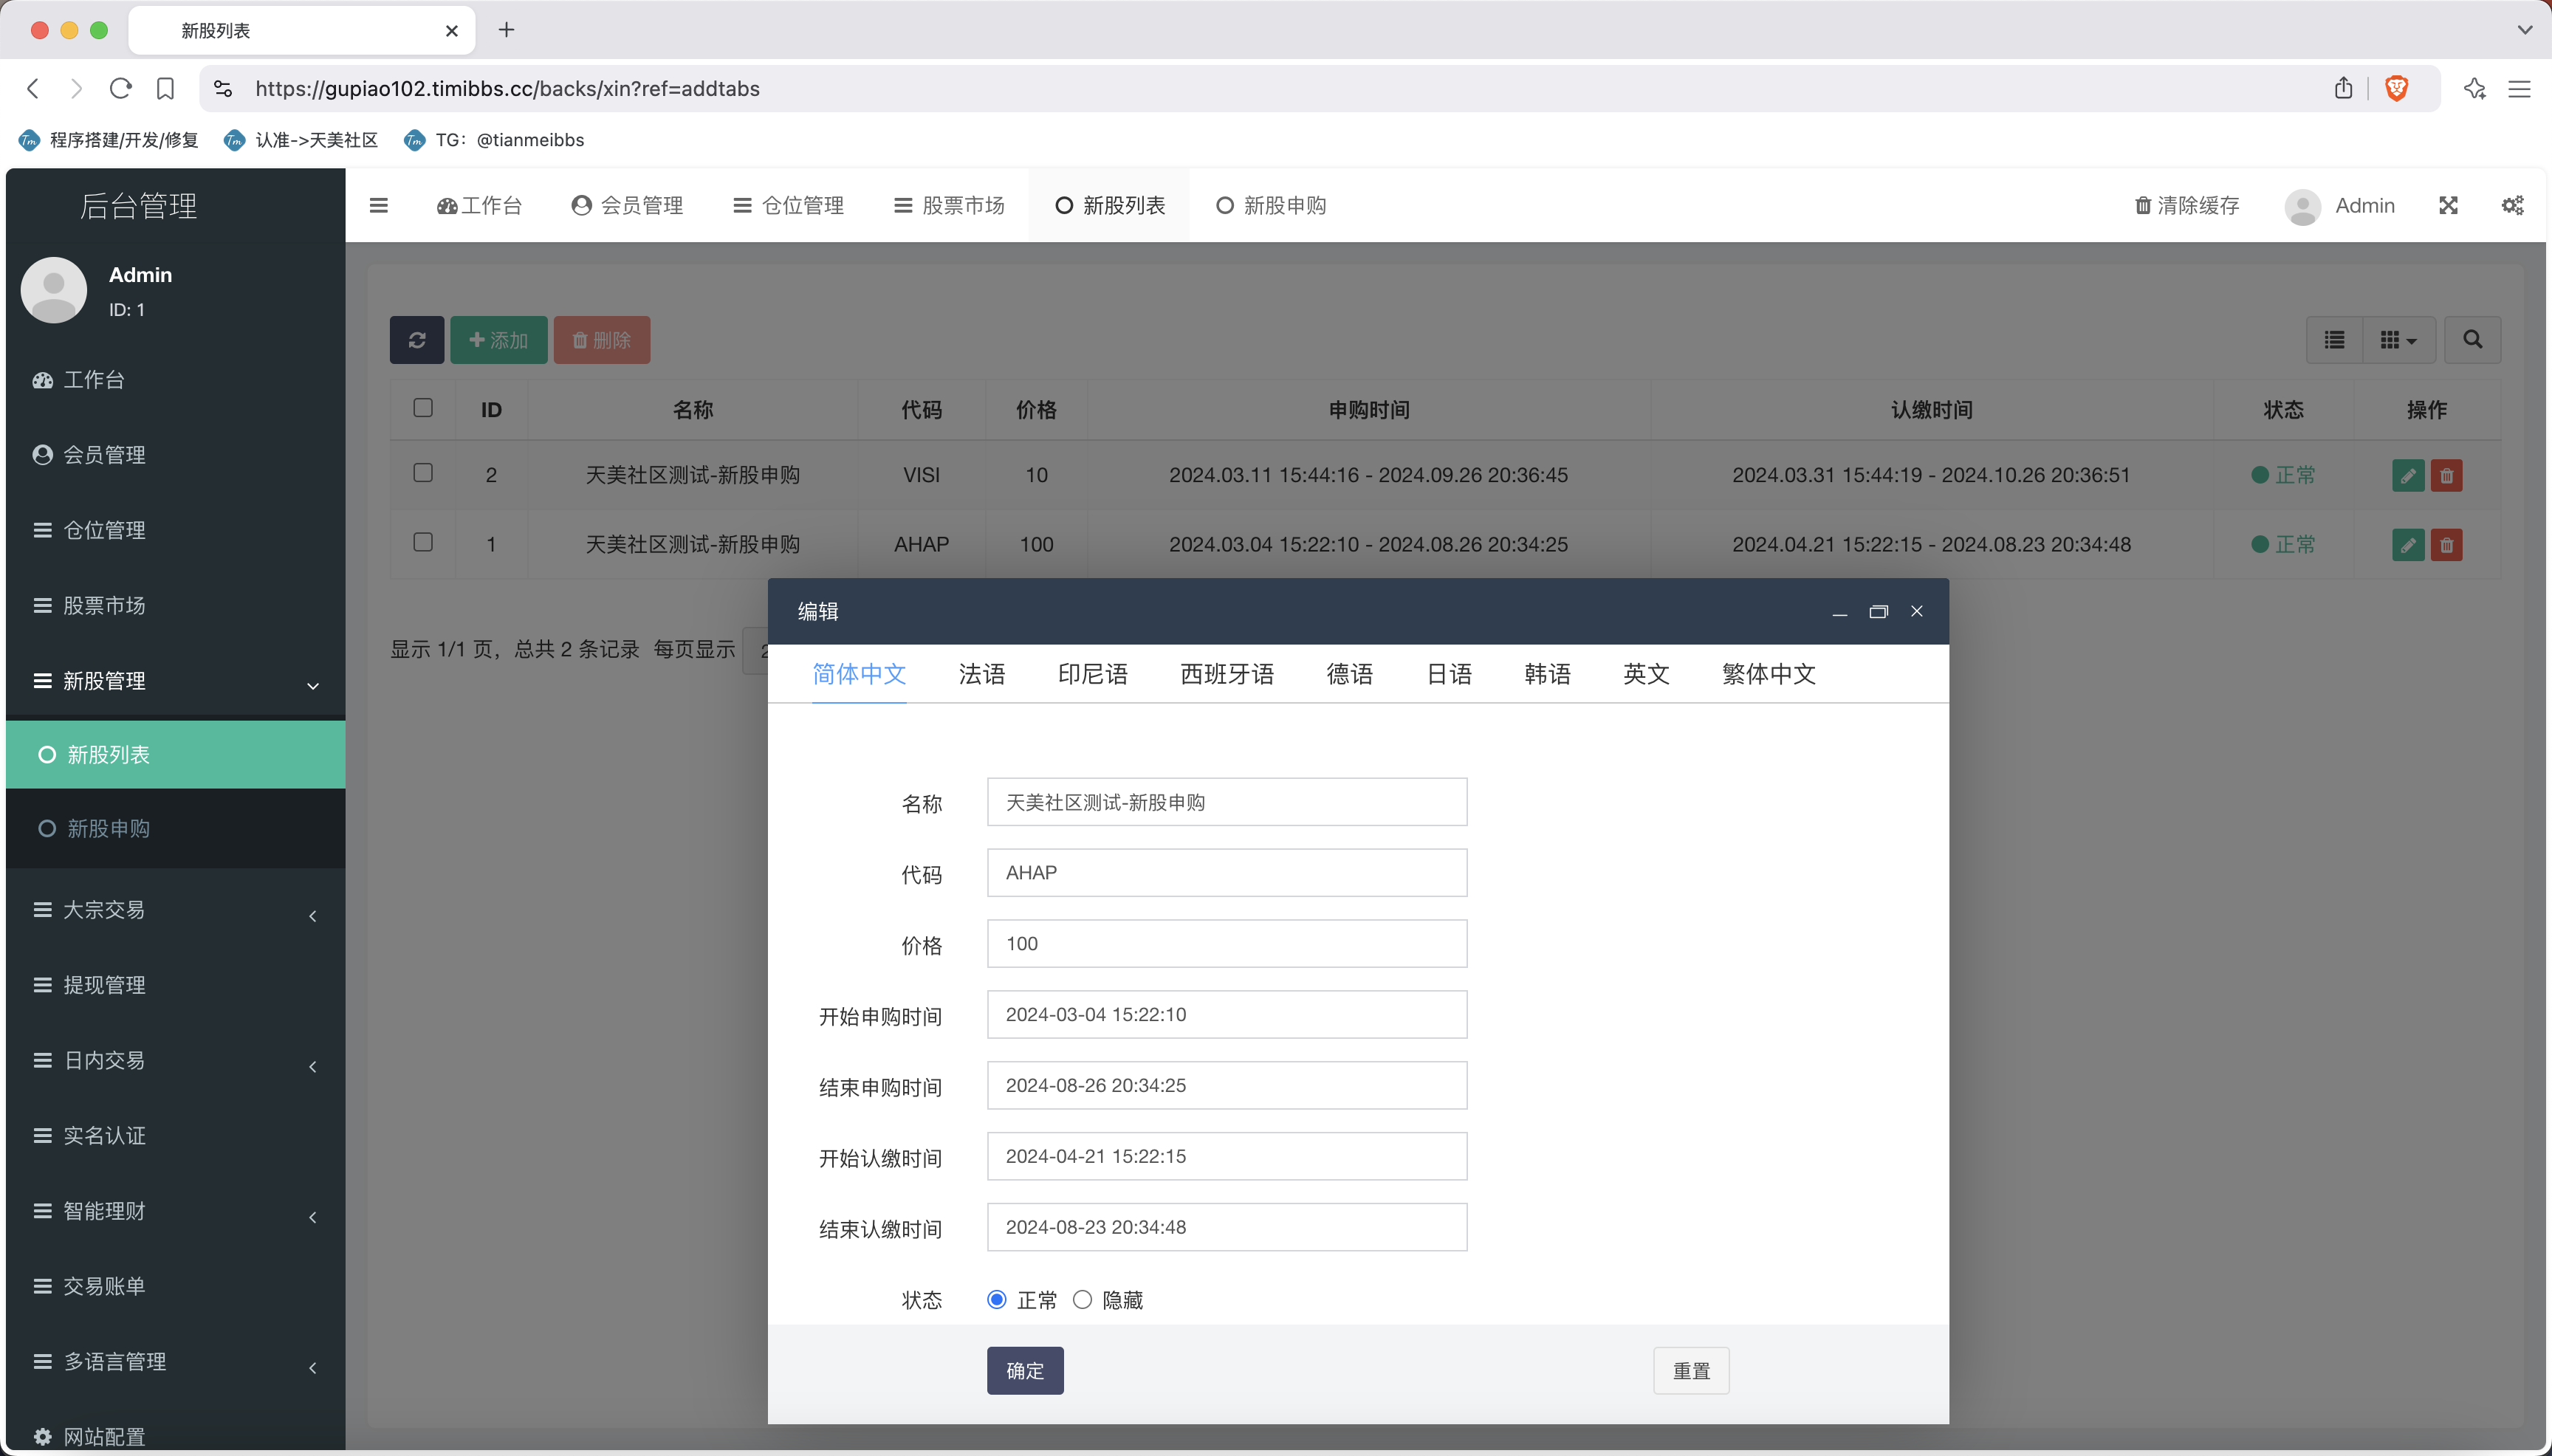
Task: Click the 确定 confirm button
Action: tap(1025, 1370)
